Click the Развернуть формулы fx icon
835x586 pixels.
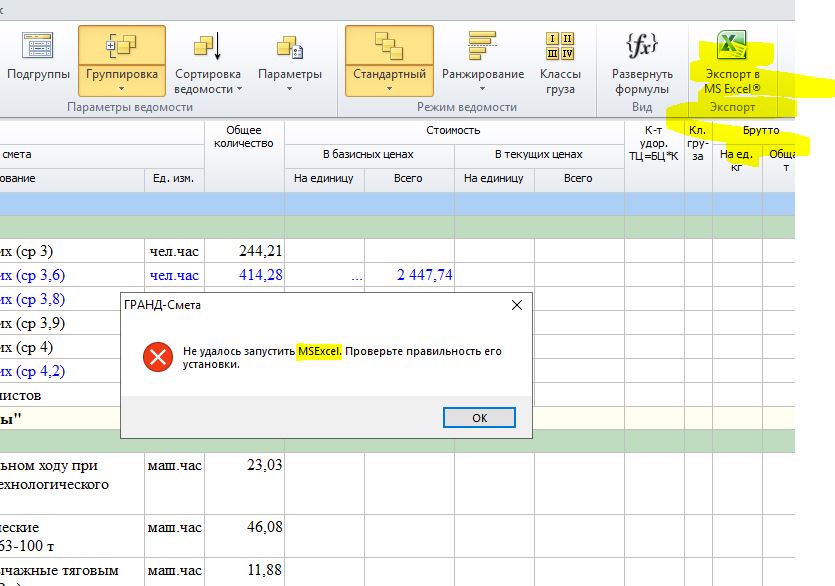pyautogui.click(x=642, y=45)
